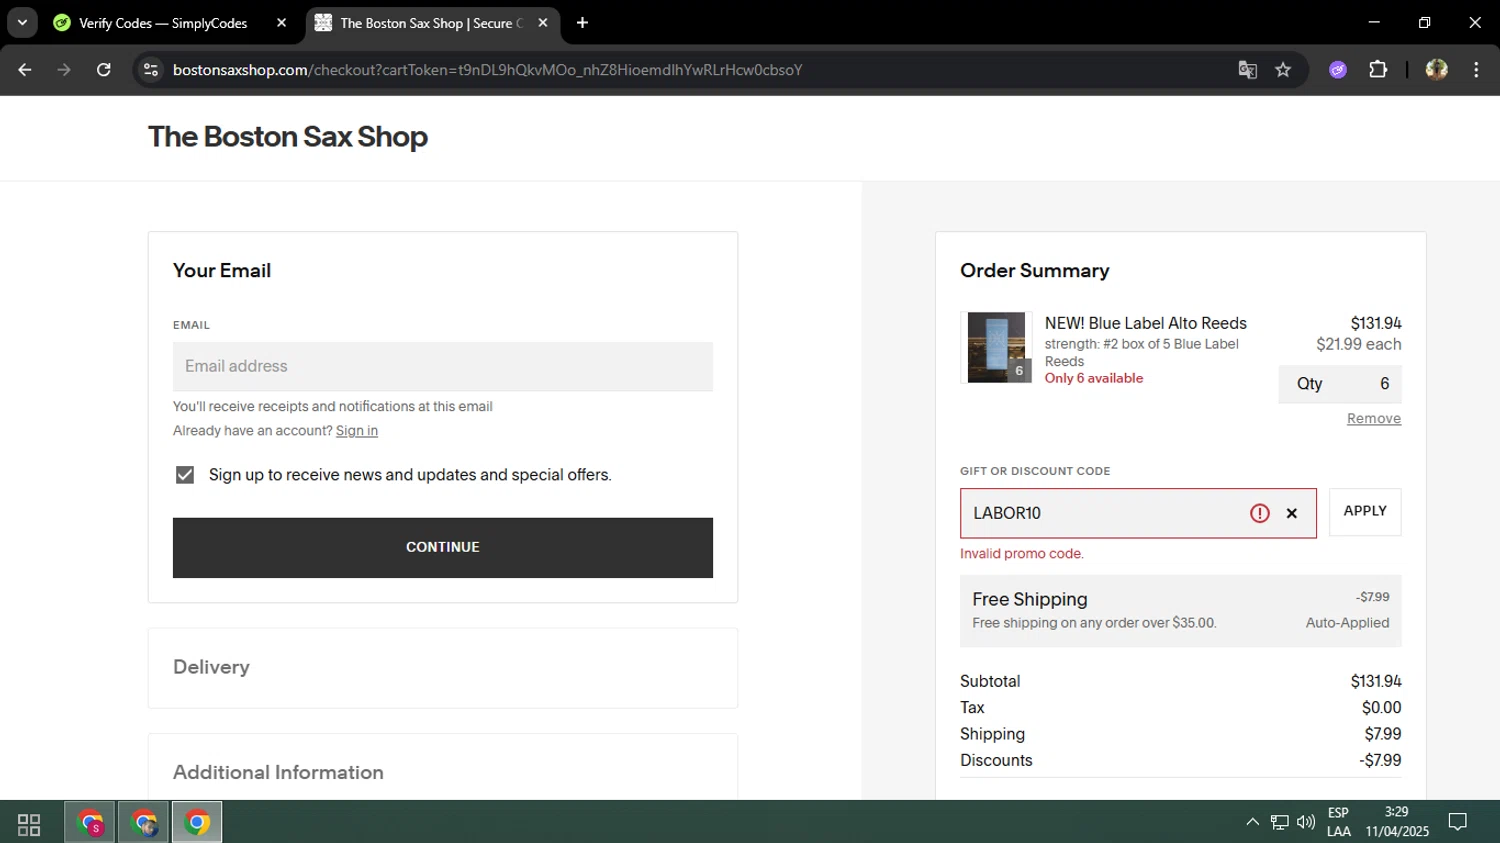This screenshot has width=1500, height=843.
Task: Click the Delivery section heading
Action: pos(211,667)
